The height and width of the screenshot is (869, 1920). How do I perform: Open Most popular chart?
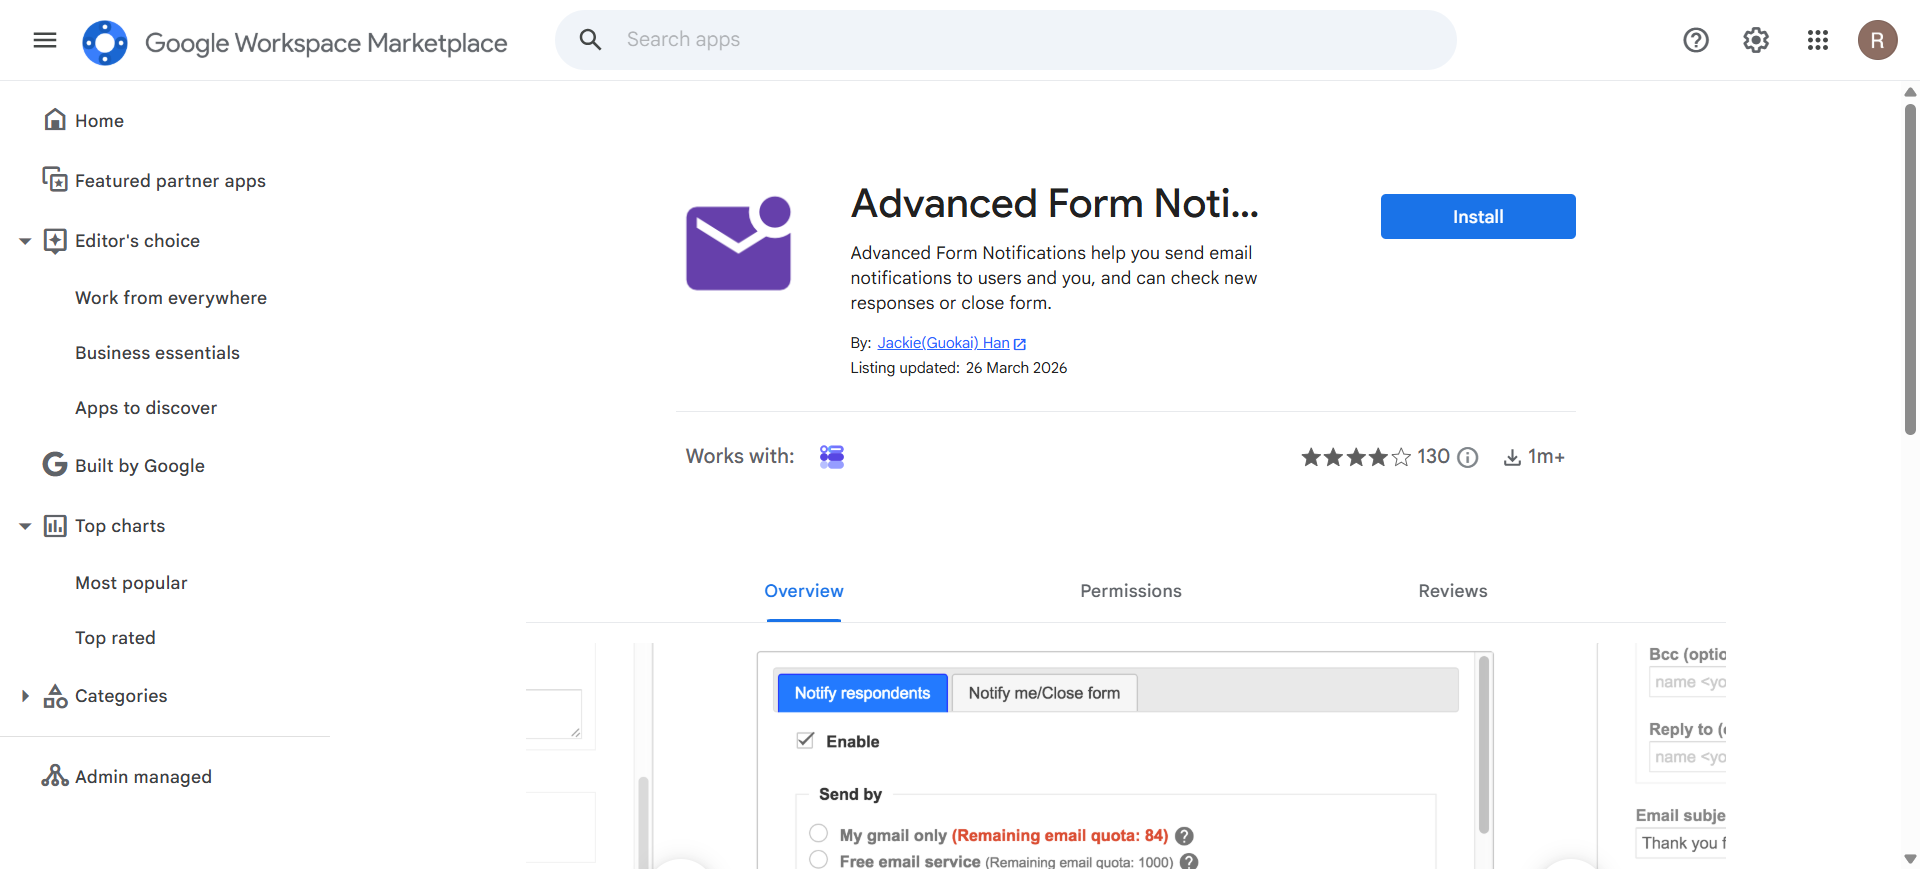[131, 583]
